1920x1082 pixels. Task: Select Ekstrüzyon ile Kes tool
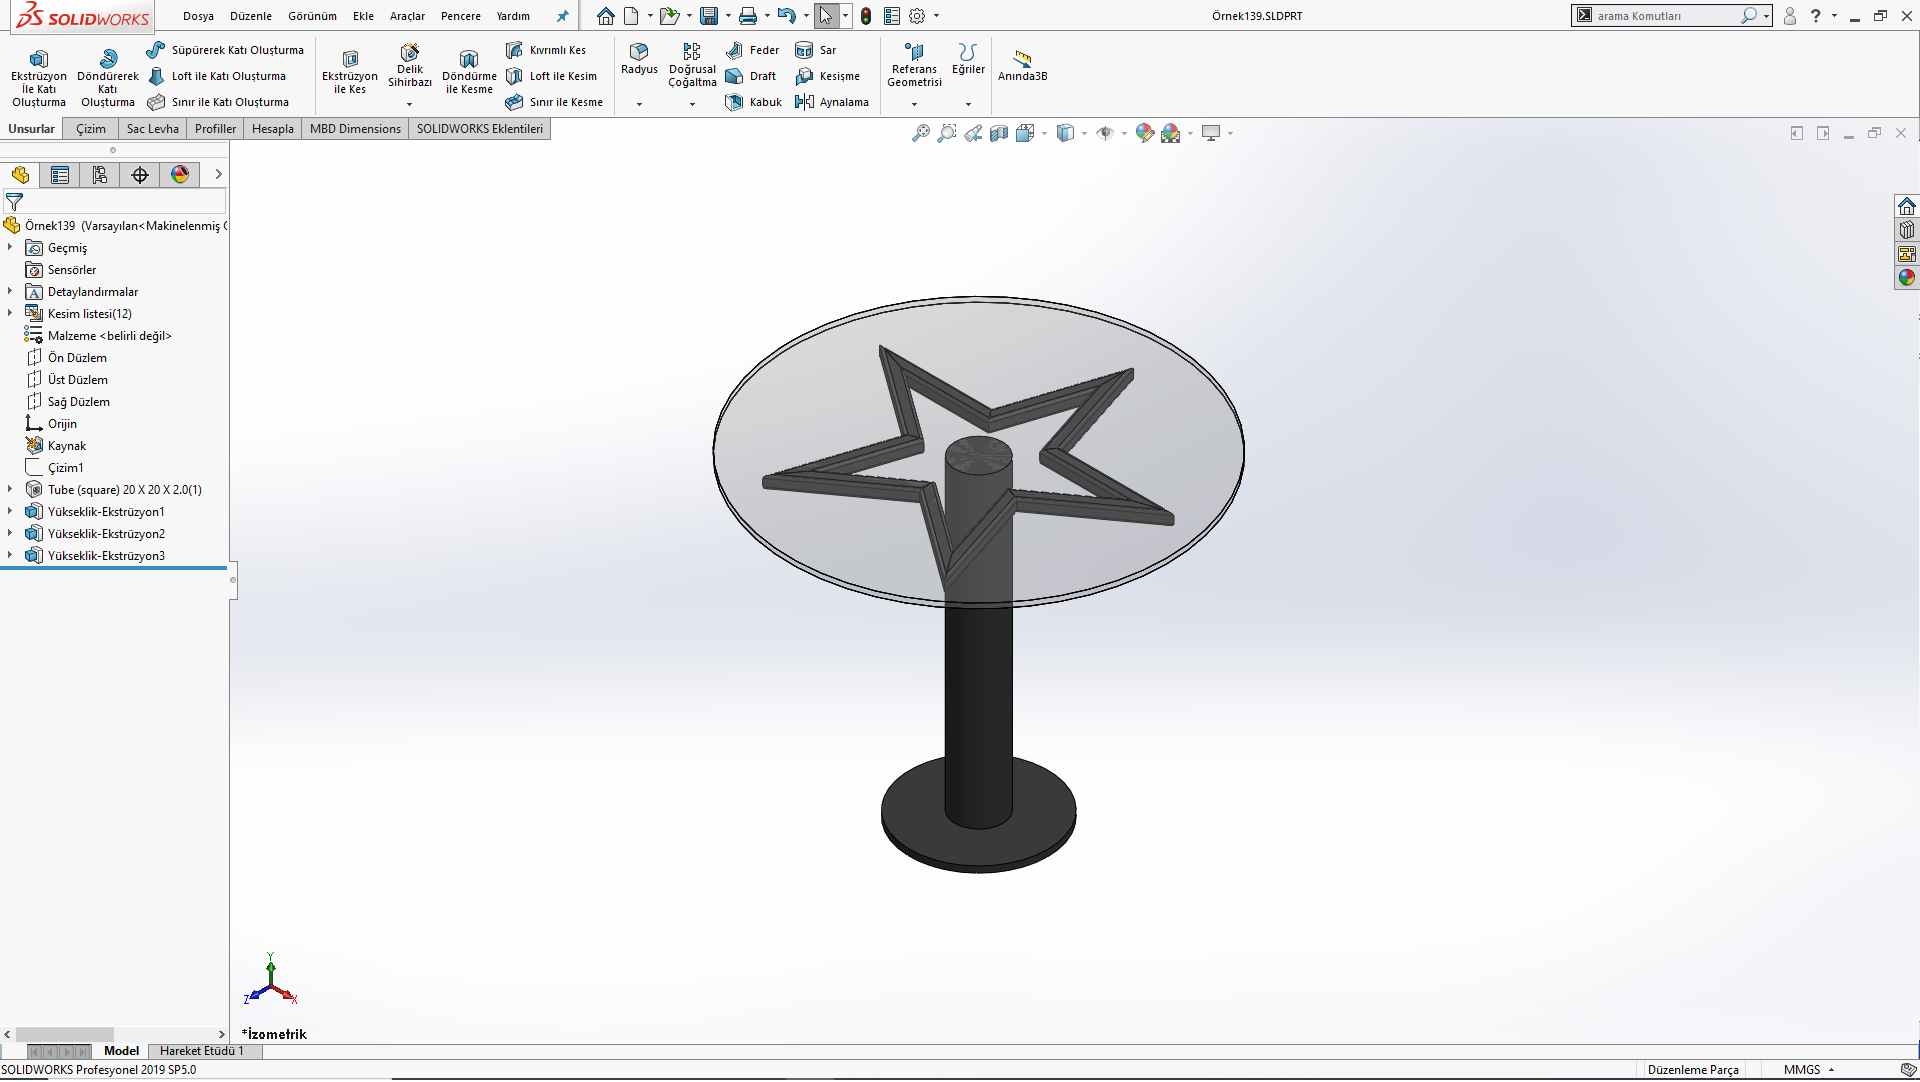pos(350,72)
